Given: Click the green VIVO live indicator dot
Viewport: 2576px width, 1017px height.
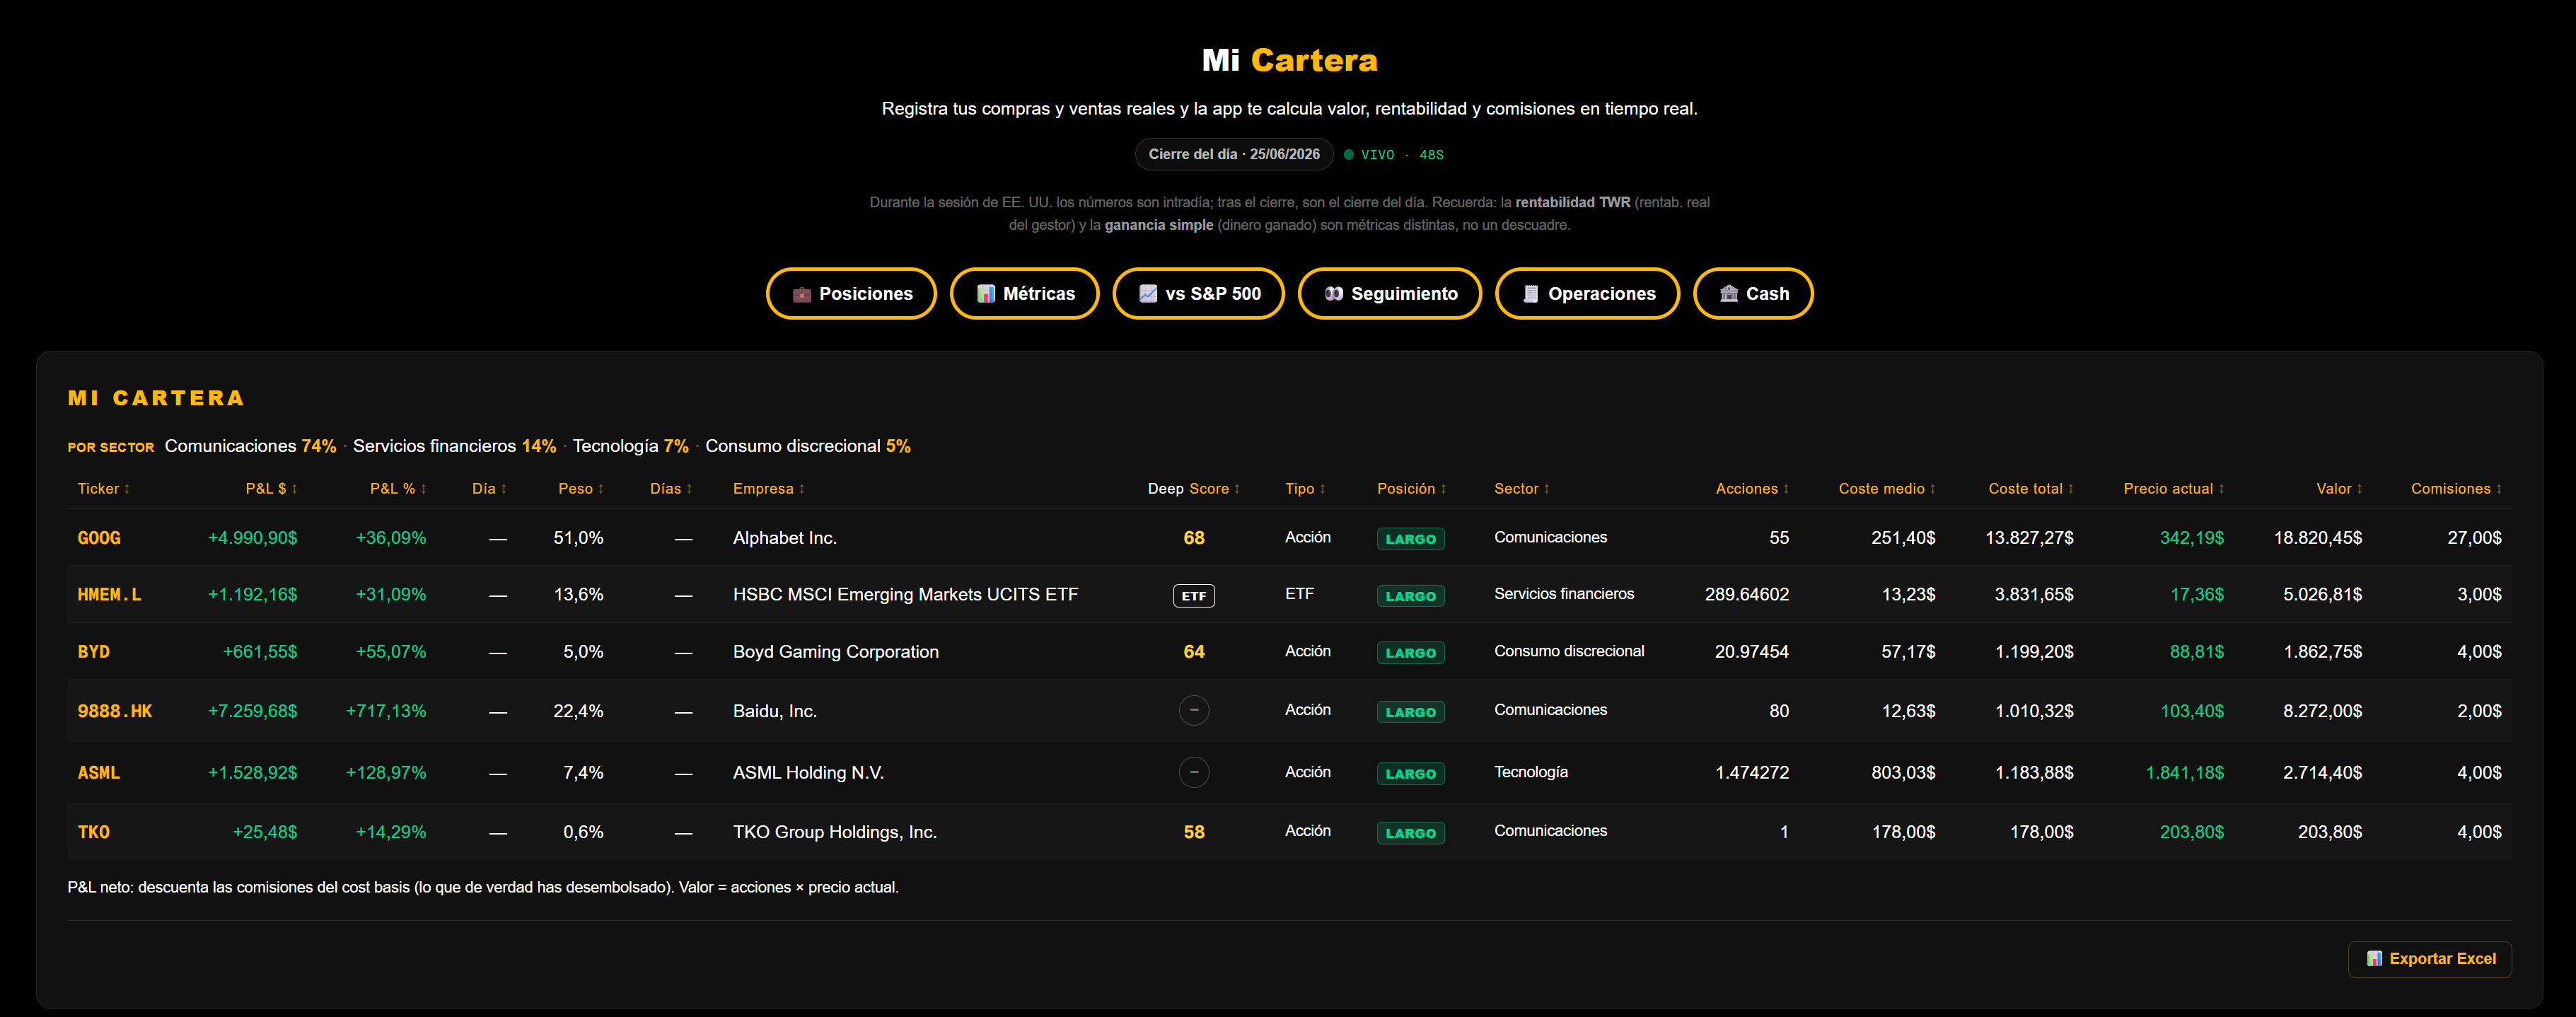Looking at the screenshot, I should tap(1348, 155).
